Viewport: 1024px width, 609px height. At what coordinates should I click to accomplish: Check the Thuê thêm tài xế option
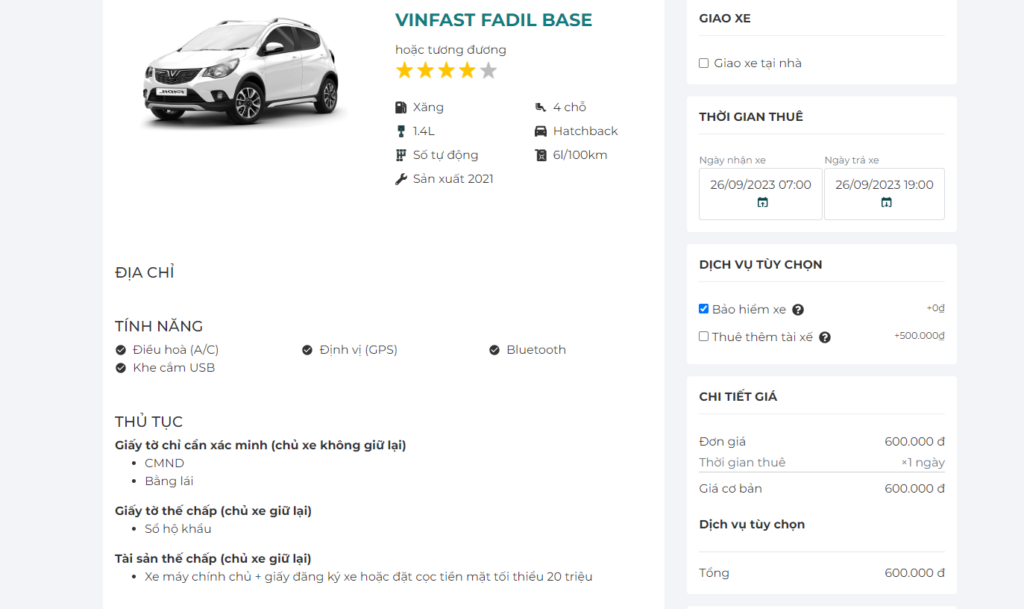pyautogui.click(x=704, y=337)
